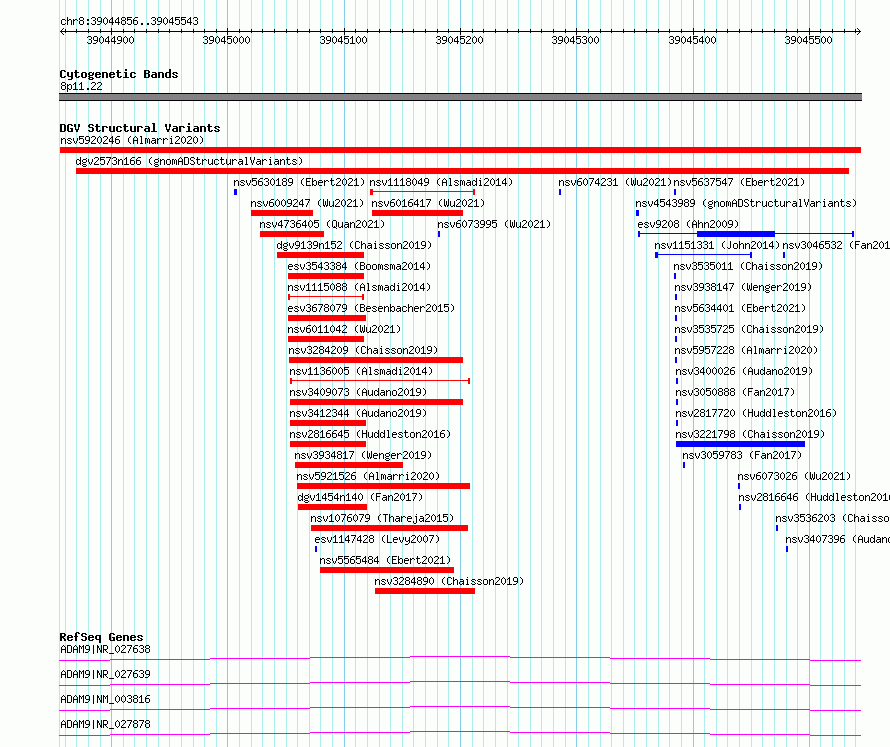Select esv3543384 (Boomsma2014) label
Screen dimensions: 890x747
coord(359,266)
